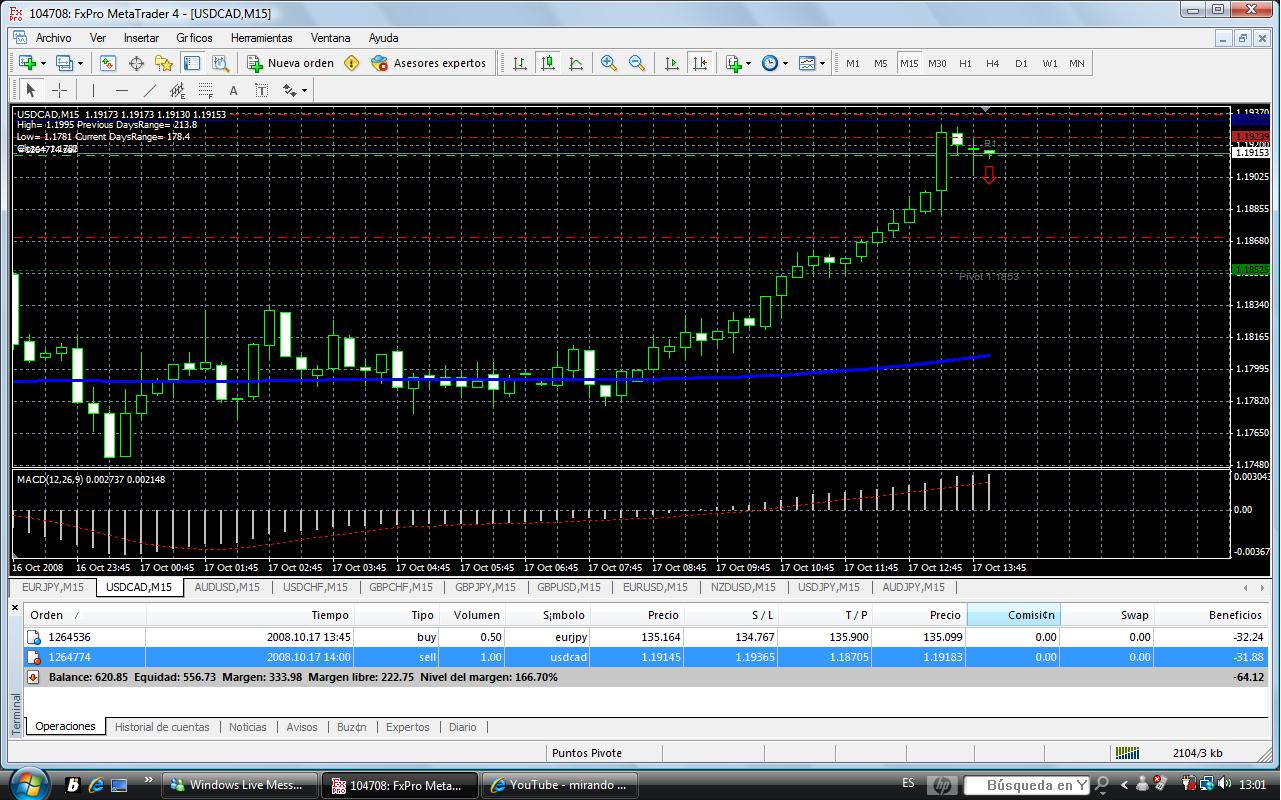Click the Asesores expertos button
Screen dimensions: 1281x800
(x=428, y=63)
